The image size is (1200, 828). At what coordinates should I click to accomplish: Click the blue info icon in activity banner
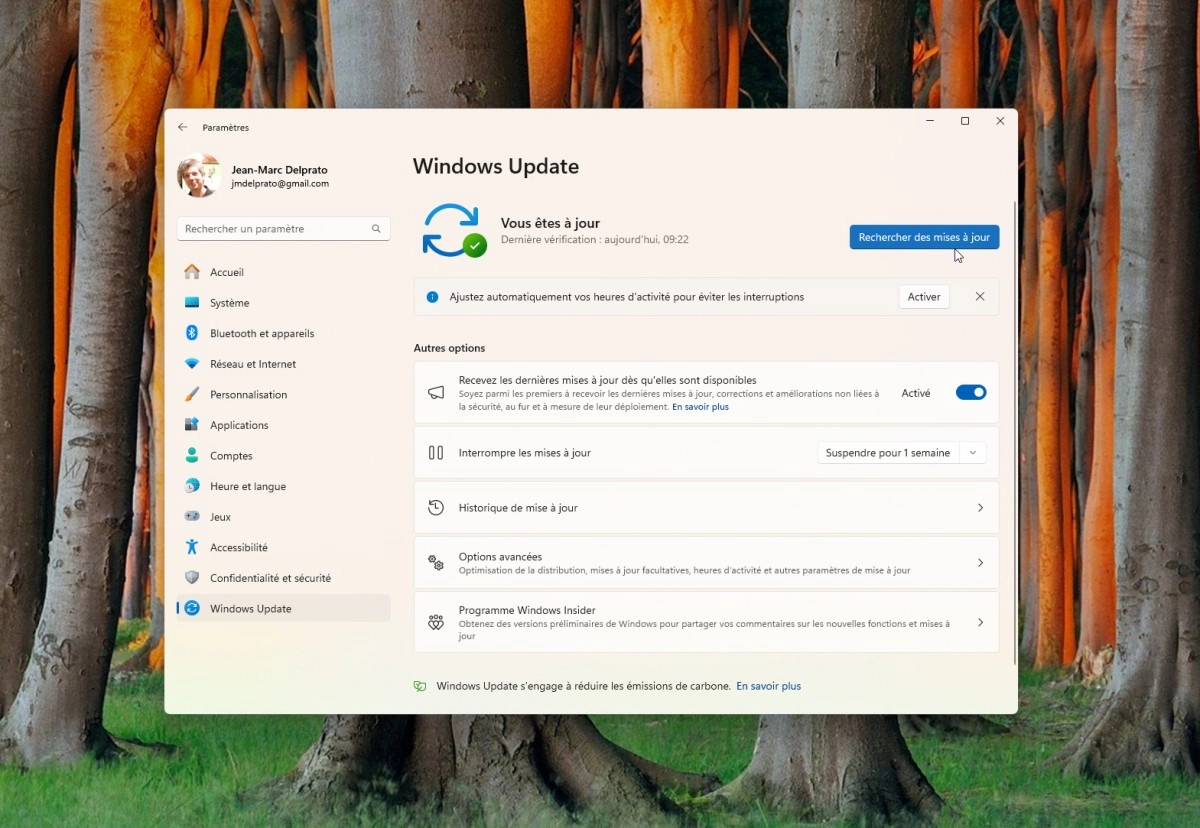pos(433,297)
